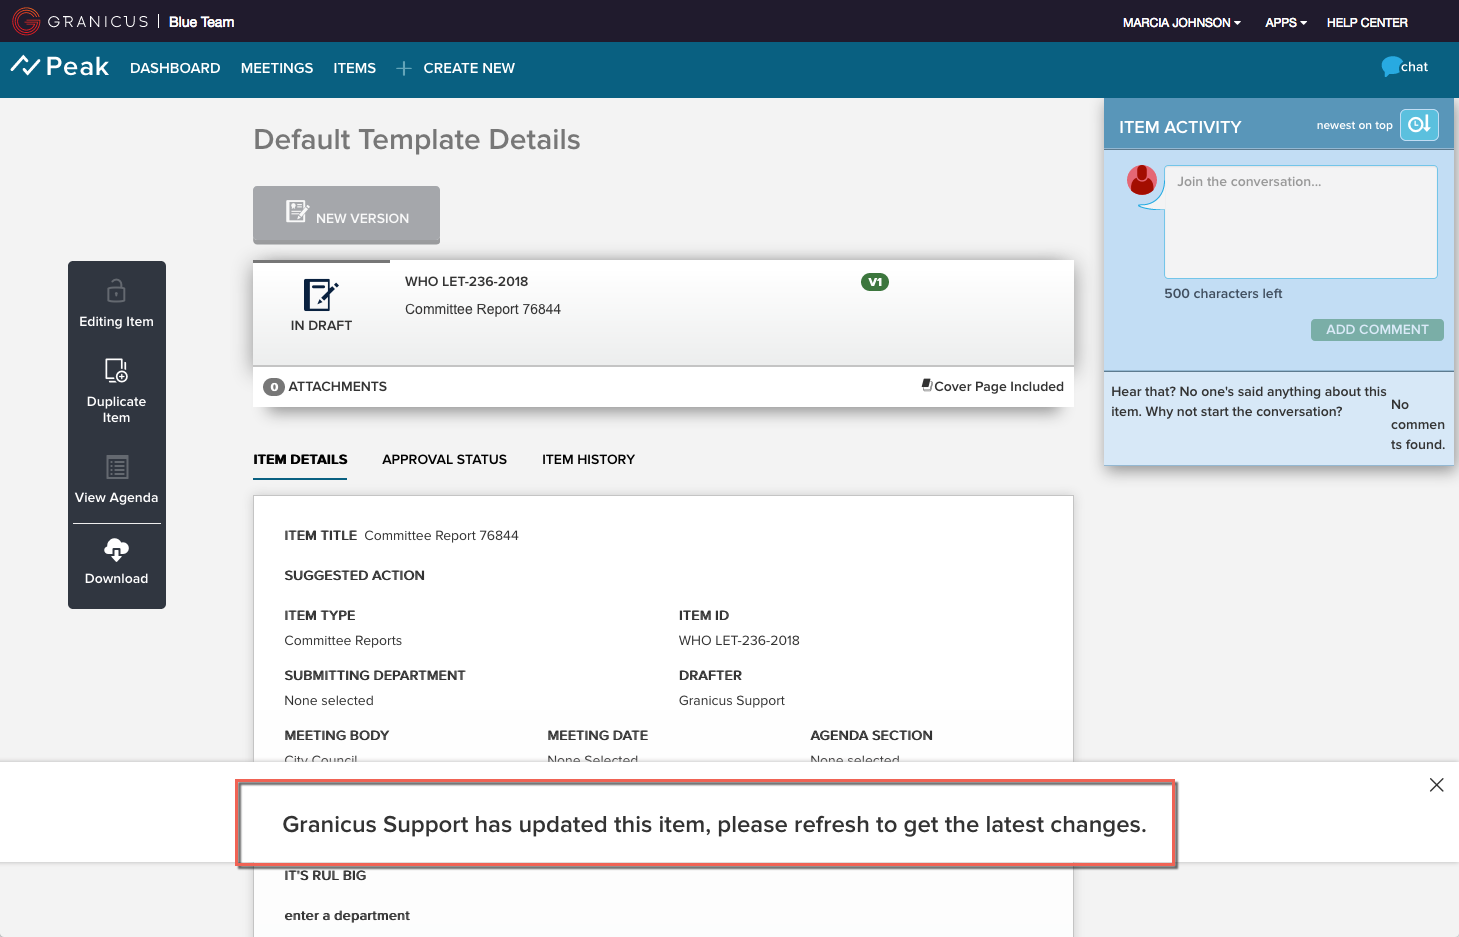Click the Join the conversation text box

click(1300, 222)
